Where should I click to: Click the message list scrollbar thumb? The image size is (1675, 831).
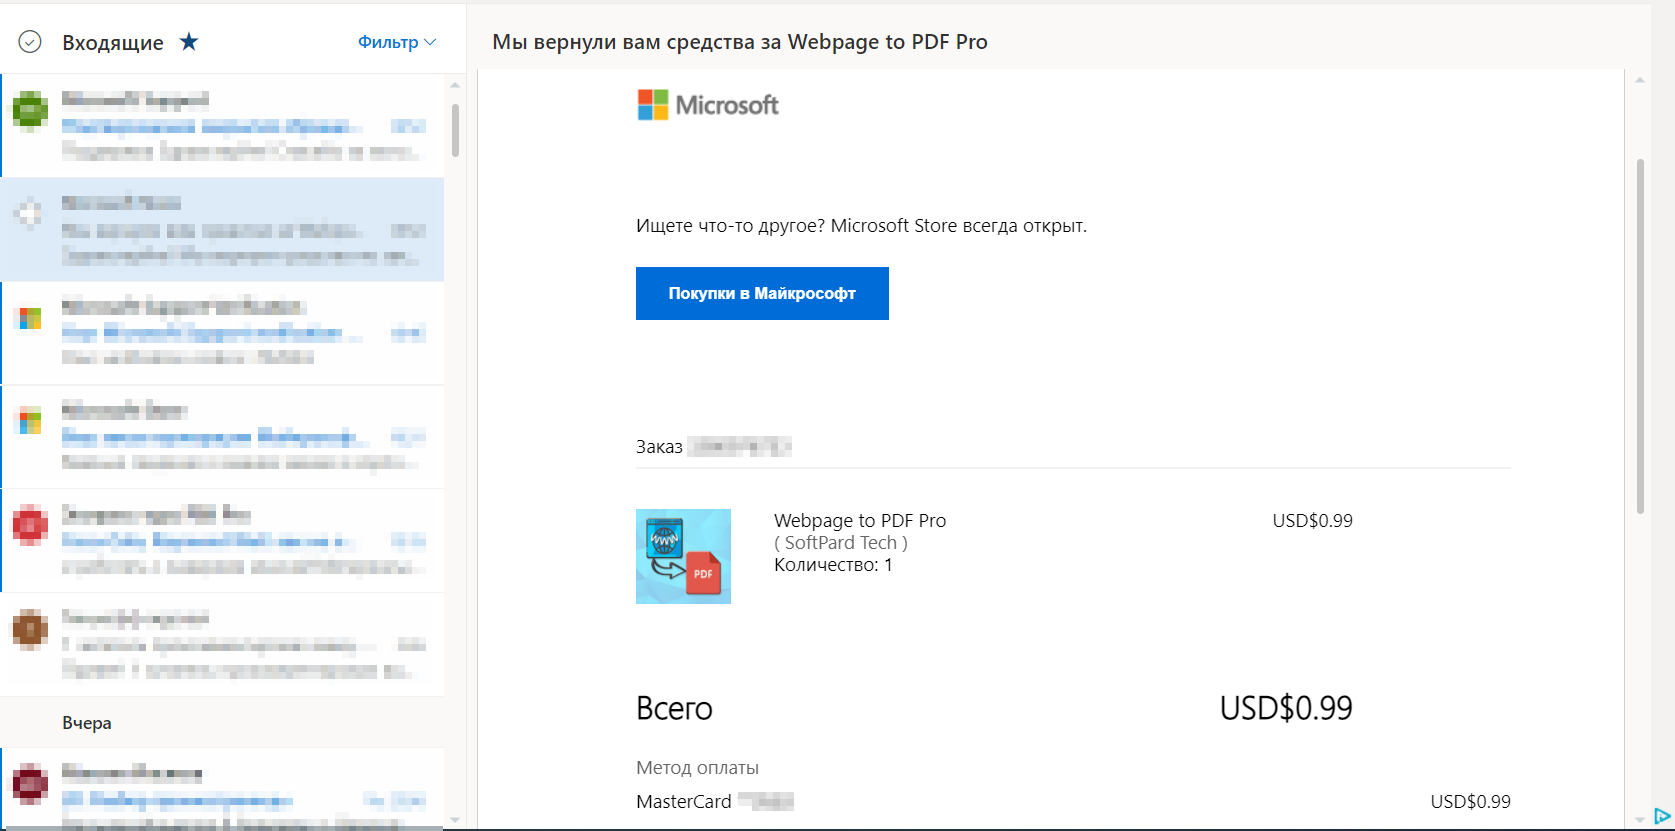tap(455, 130)
